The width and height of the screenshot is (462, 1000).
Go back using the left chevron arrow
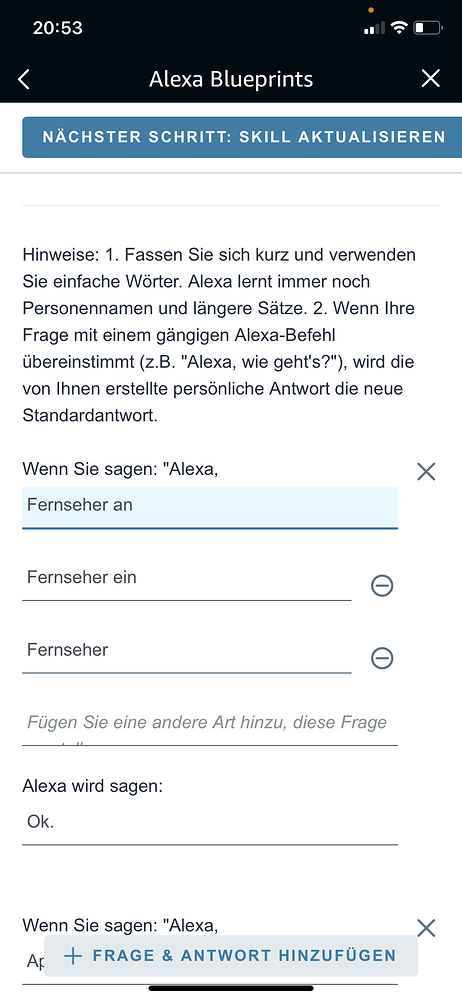click(x=24, y=79)
